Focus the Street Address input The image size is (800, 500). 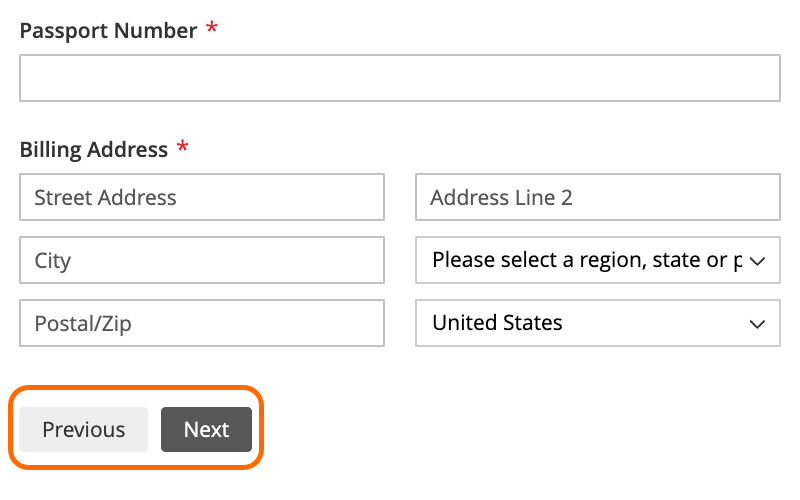point(201,197)
